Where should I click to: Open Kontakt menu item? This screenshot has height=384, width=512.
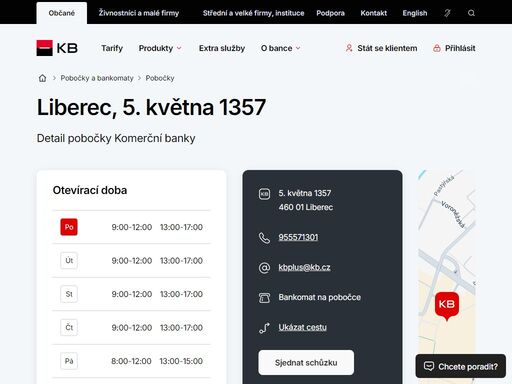[374, 13]
